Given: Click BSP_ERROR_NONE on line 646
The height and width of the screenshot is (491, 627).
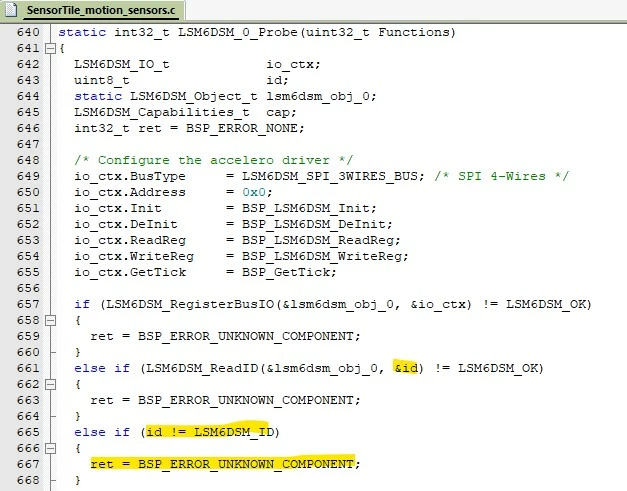Looking at the screenshot, I should pos(242,128).
